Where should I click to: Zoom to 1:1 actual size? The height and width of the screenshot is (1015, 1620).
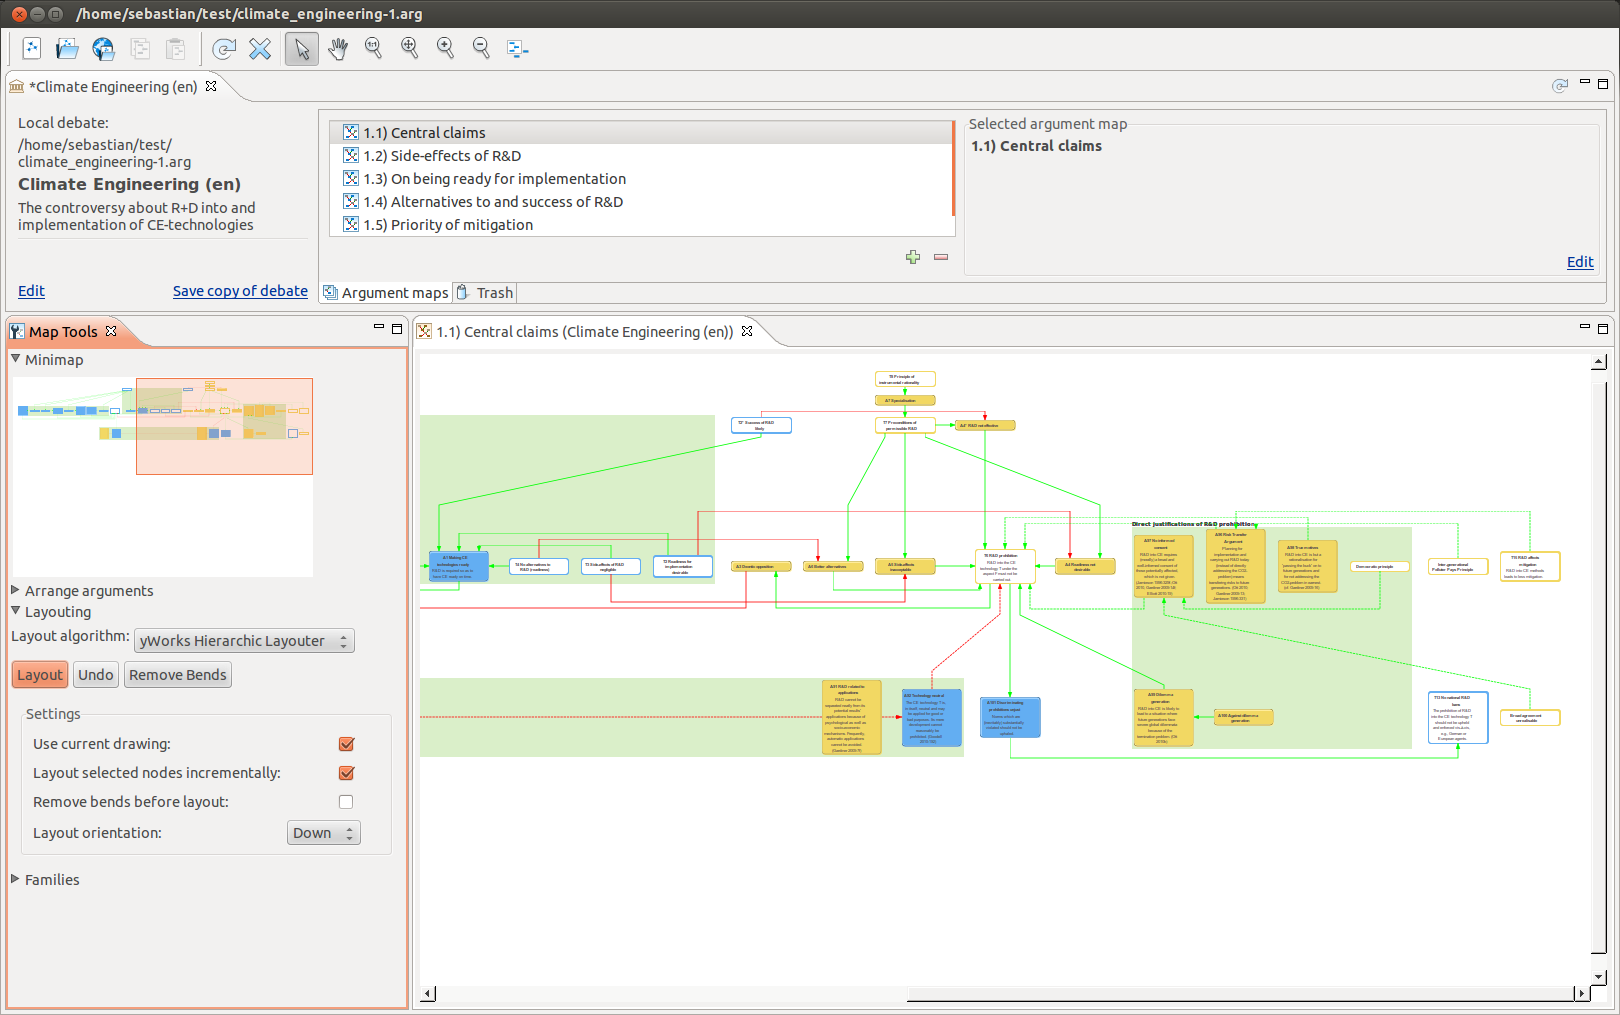tap(374, 48)
